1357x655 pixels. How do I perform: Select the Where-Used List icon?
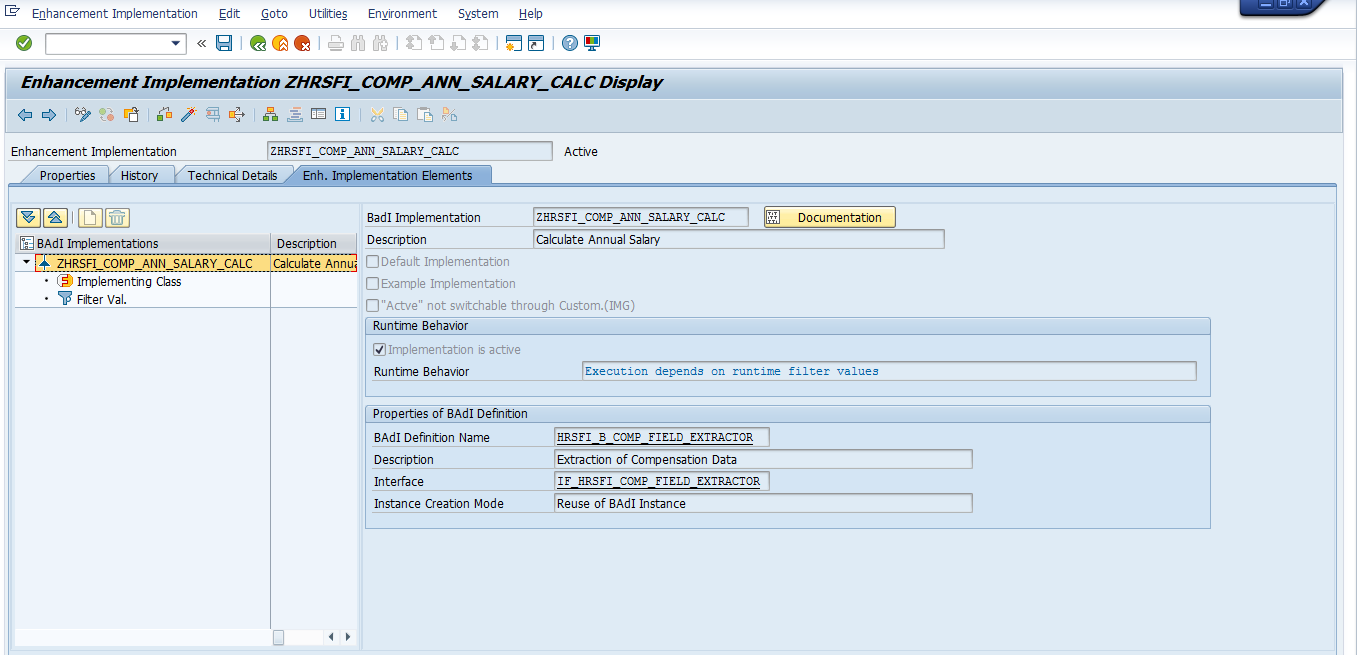pos(270,114)
